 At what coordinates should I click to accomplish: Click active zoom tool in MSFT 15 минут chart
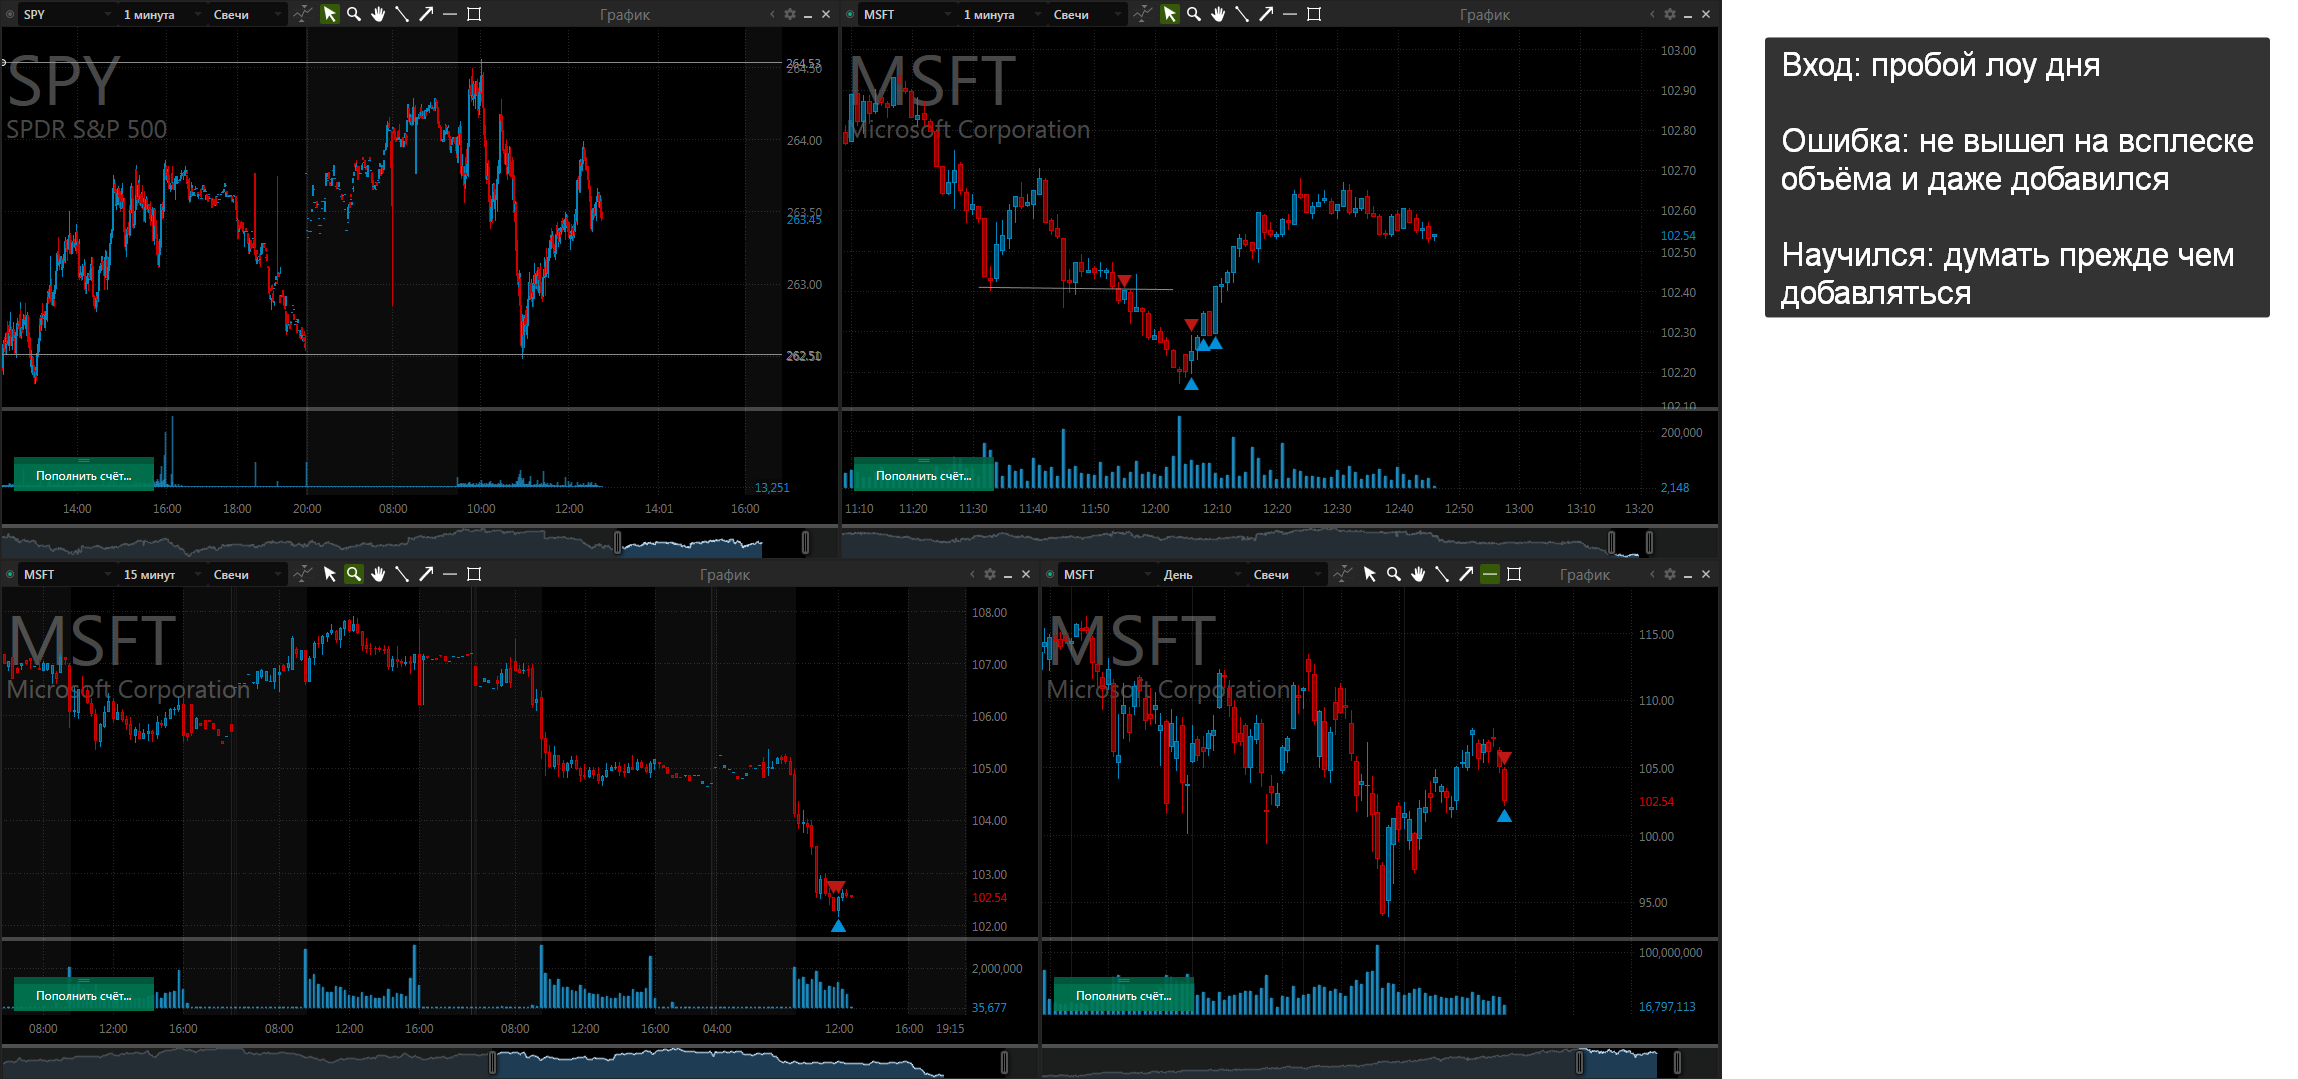tap(354, 574)
